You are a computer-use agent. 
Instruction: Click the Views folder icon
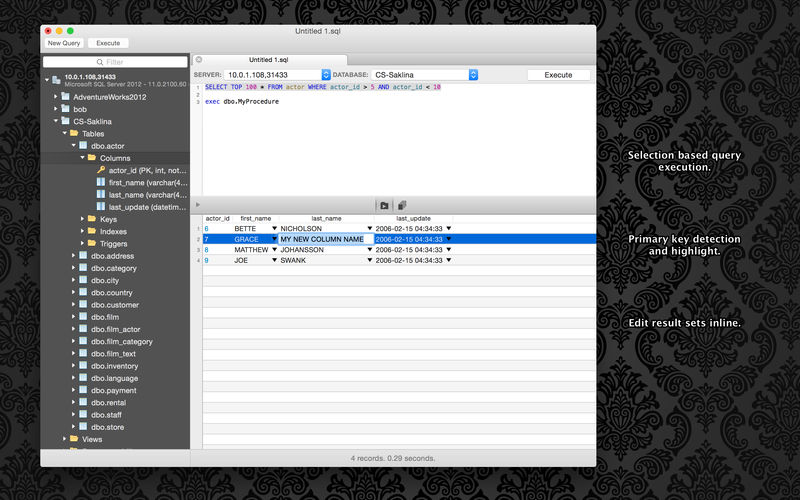click(x=74, y=439)
